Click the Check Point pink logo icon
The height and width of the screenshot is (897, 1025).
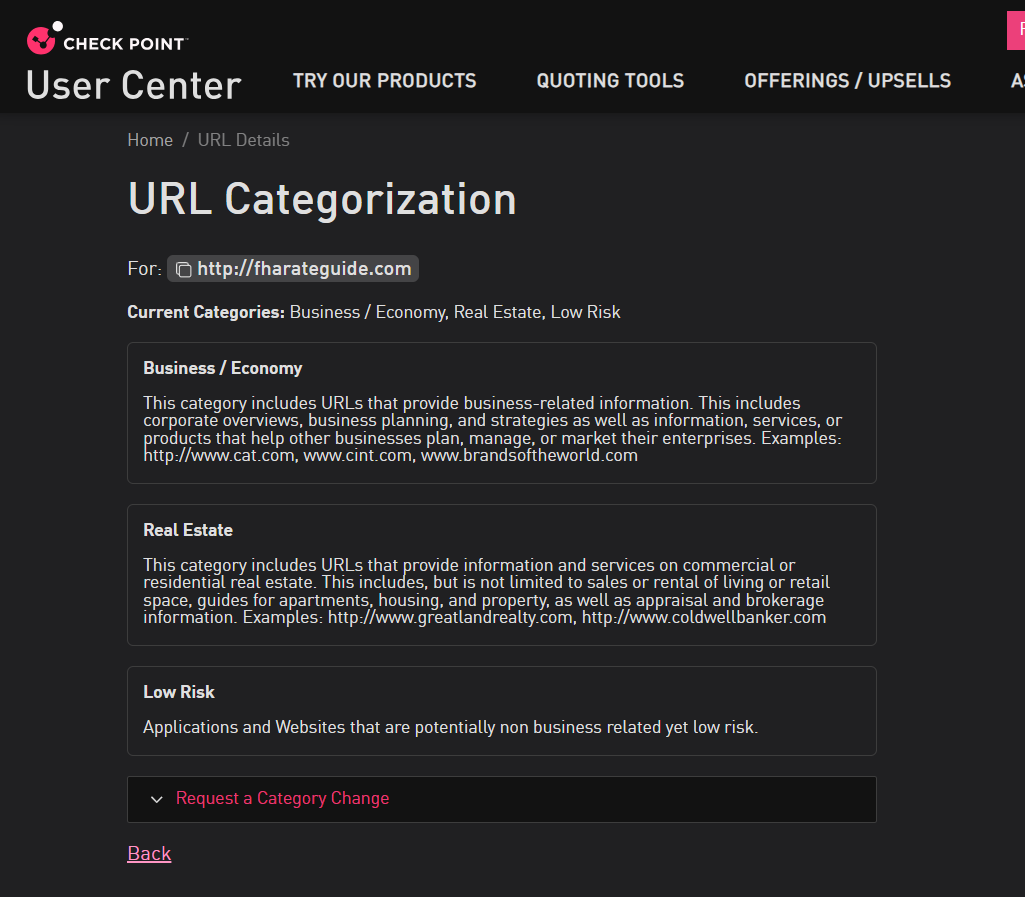click(43, 38)
